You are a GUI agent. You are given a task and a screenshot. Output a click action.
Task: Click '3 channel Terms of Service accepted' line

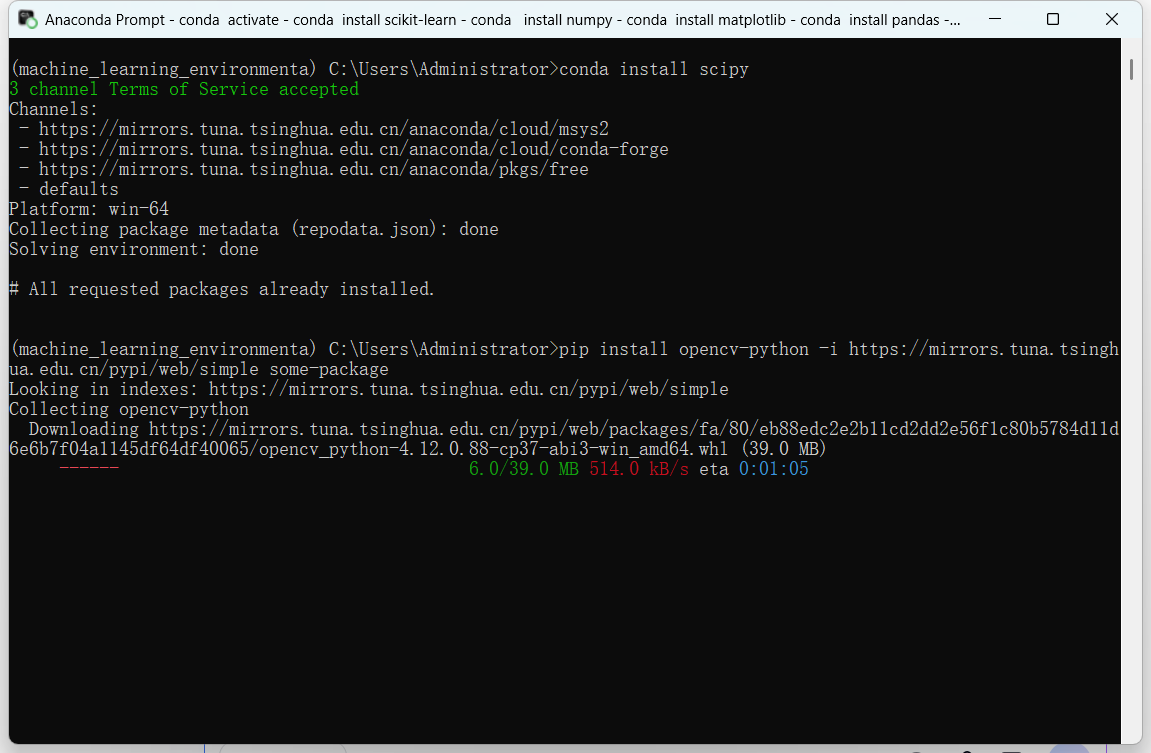(184, 89)
